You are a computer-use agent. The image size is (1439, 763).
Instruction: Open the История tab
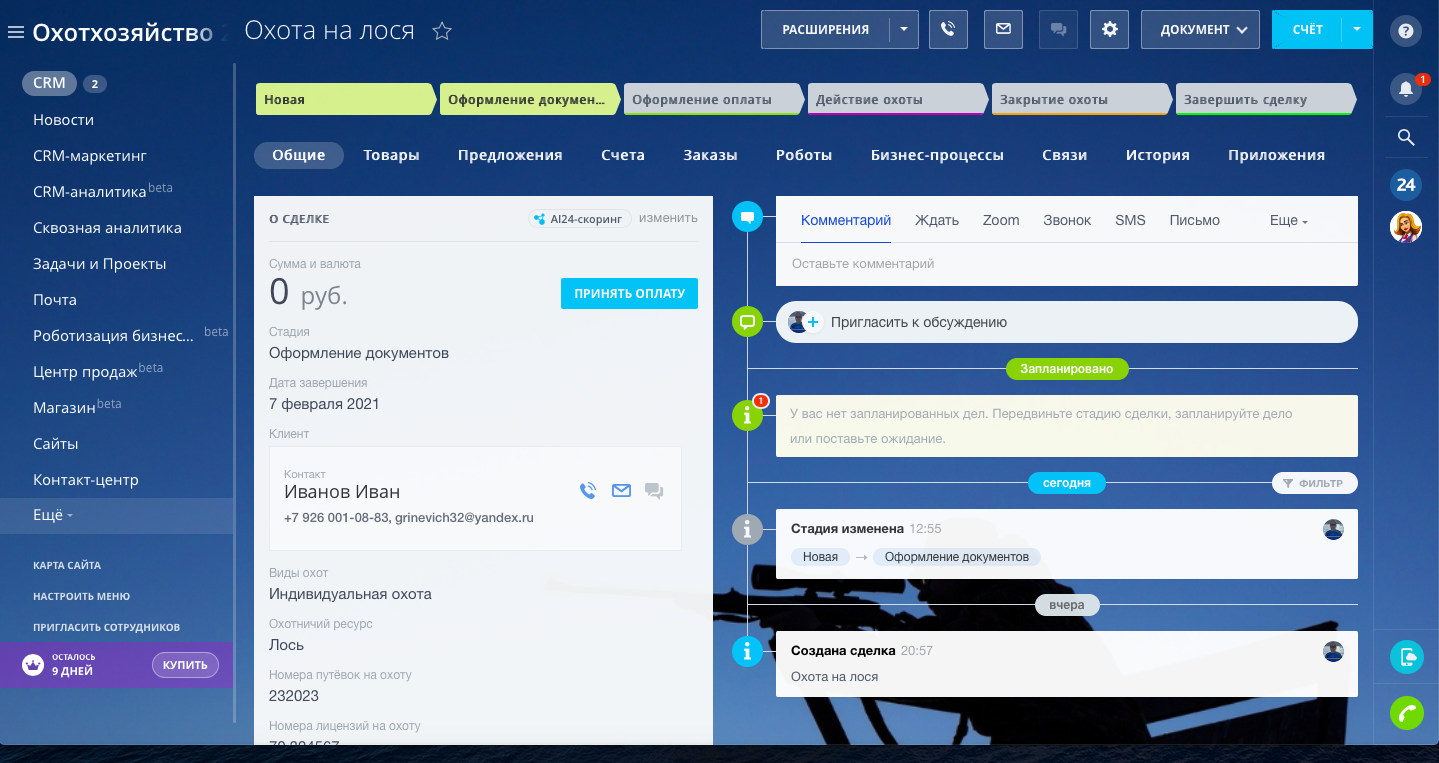coord(1158,155)
